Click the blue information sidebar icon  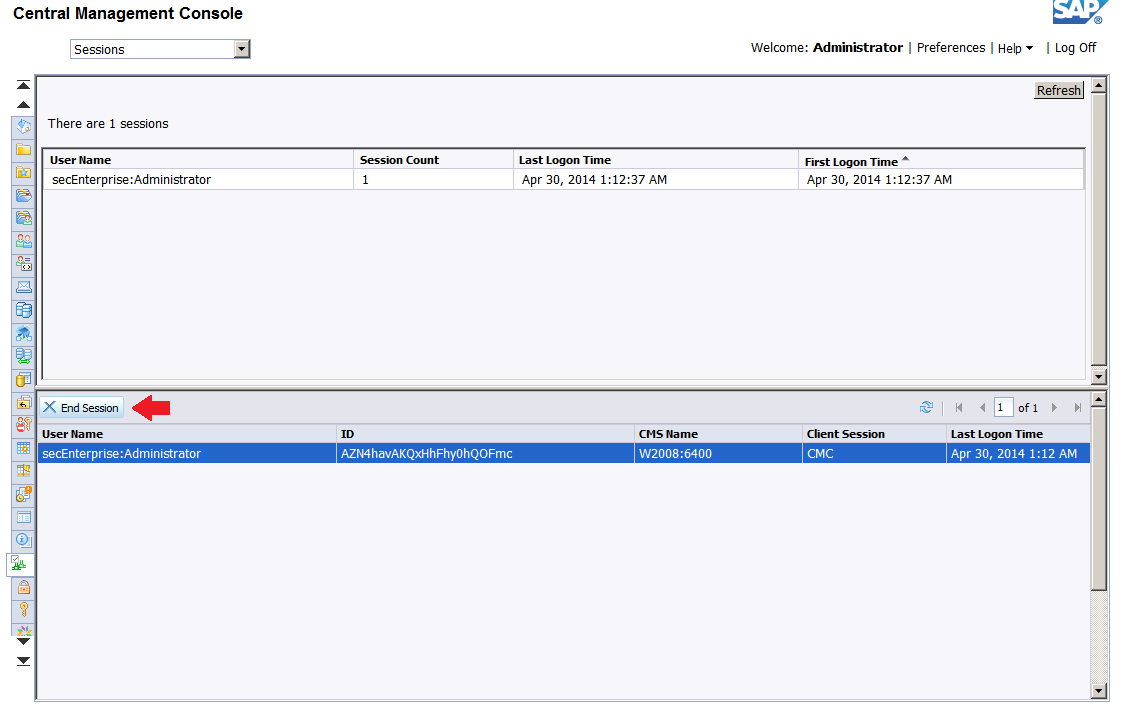23,540
